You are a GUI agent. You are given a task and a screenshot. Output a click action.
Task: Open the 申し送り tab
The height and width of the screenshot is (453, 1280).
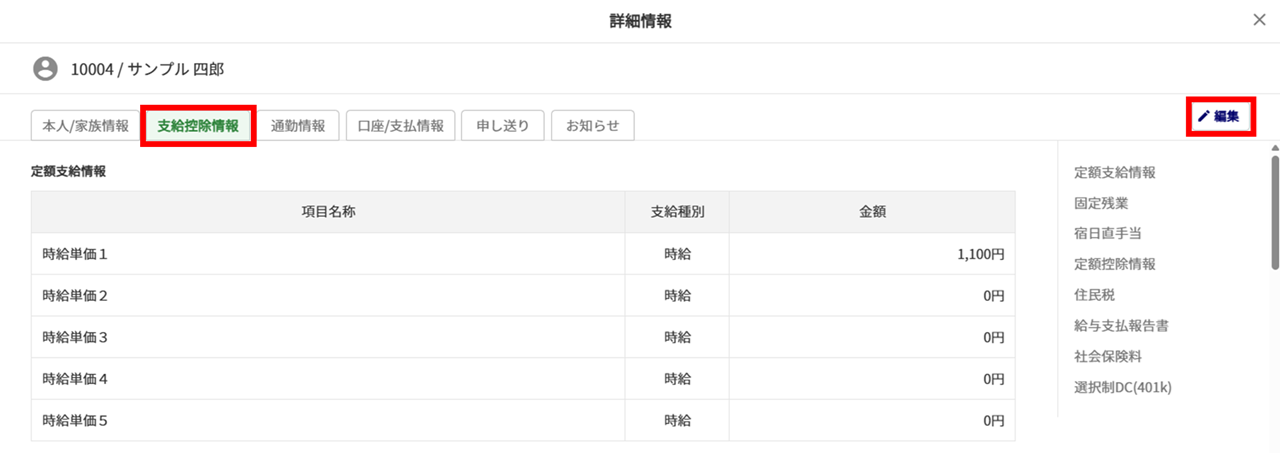pos(502,126)
